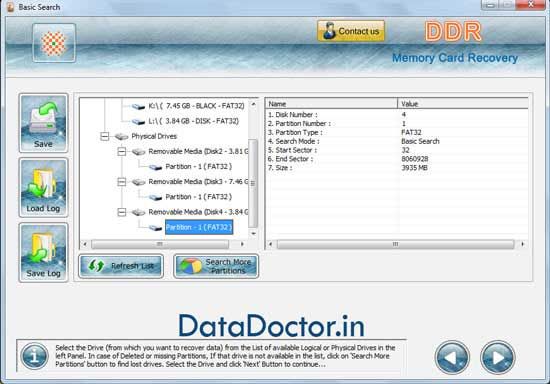Select Removable Media Disk2 entry
550x384 pixels.
point(198,151)
